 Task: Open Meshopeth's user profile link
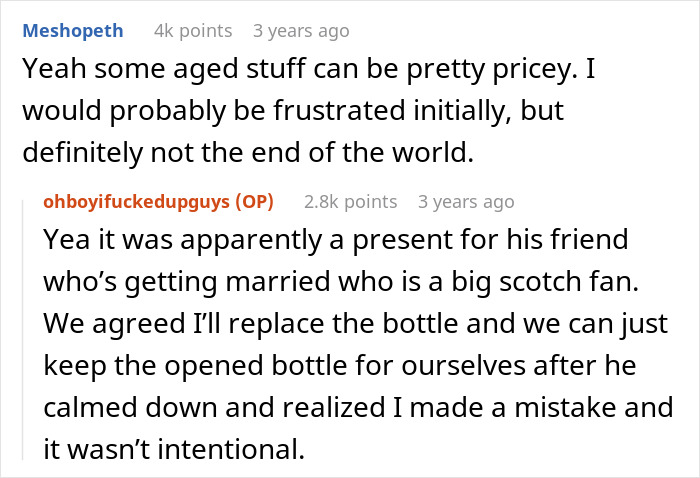tap(73, 30)
